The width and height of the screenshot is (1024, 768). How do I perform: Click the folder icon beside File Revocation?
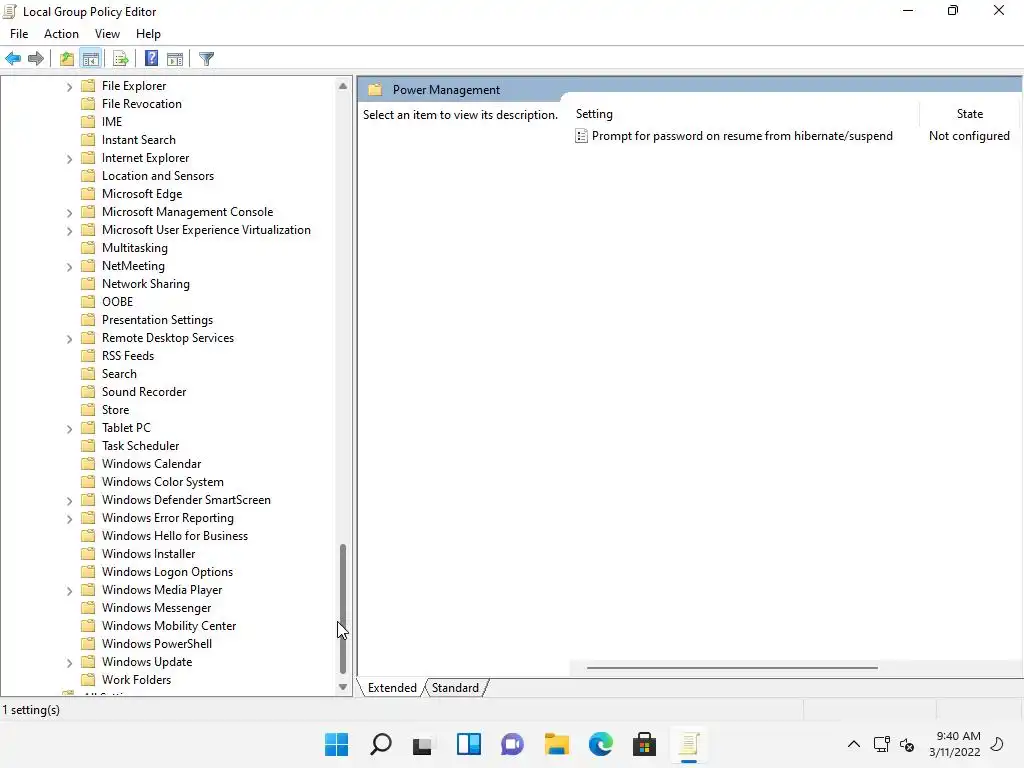click(88, 104)
